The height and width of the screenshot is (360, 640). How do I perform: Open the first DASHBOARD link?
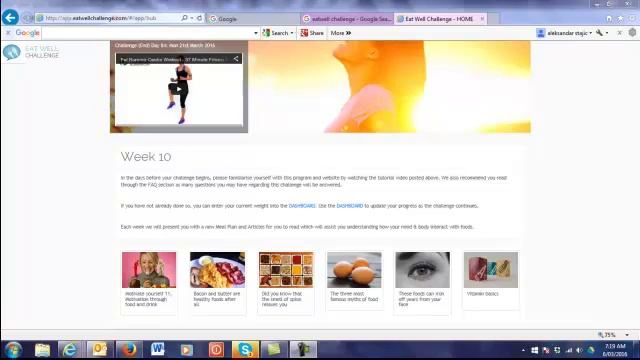click(302, 206)
